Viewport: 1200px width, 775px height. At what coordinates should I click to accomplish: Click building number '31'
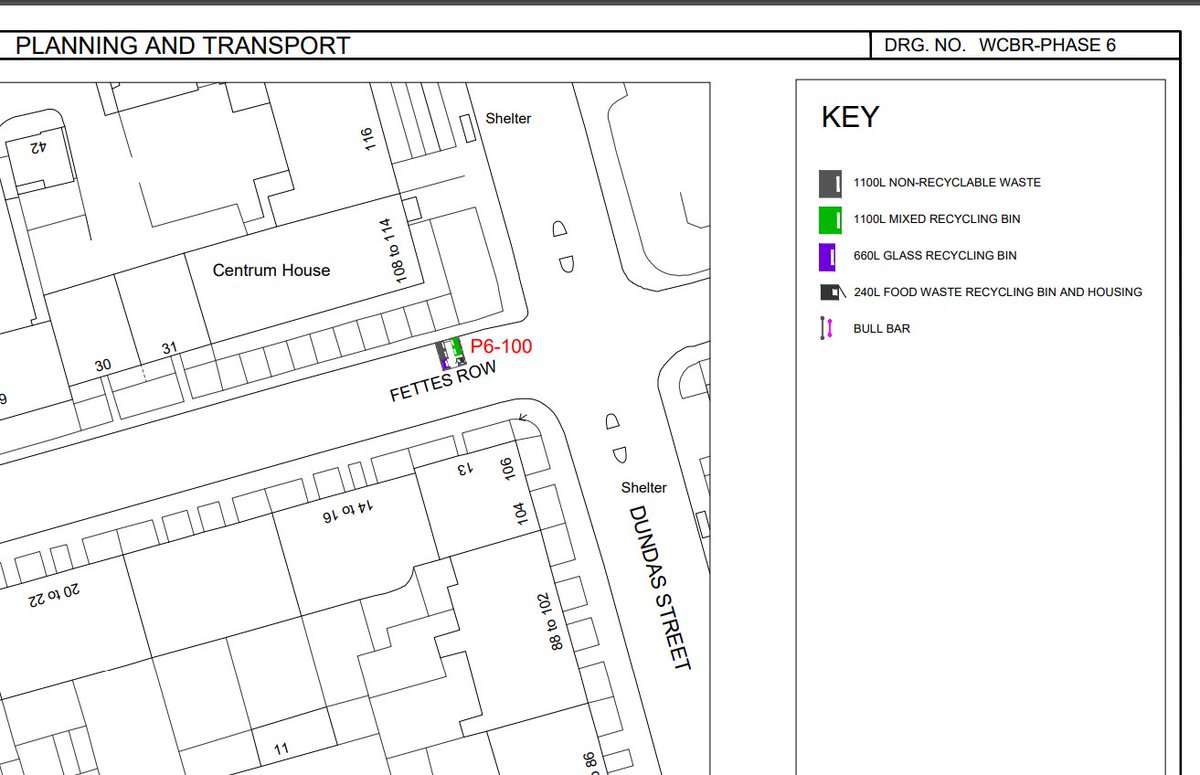pyautogui.click(x=170, y=348)
